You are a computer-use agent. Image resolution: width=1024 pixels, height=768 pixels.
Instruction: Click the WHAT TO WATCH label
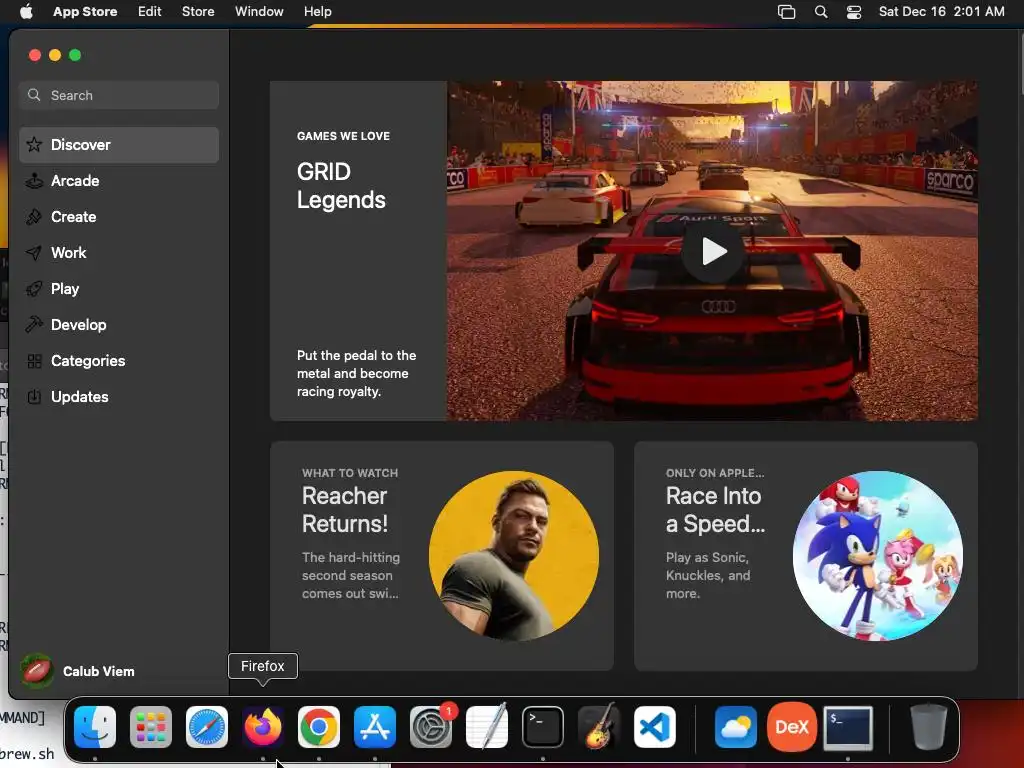tap(350, 473)
